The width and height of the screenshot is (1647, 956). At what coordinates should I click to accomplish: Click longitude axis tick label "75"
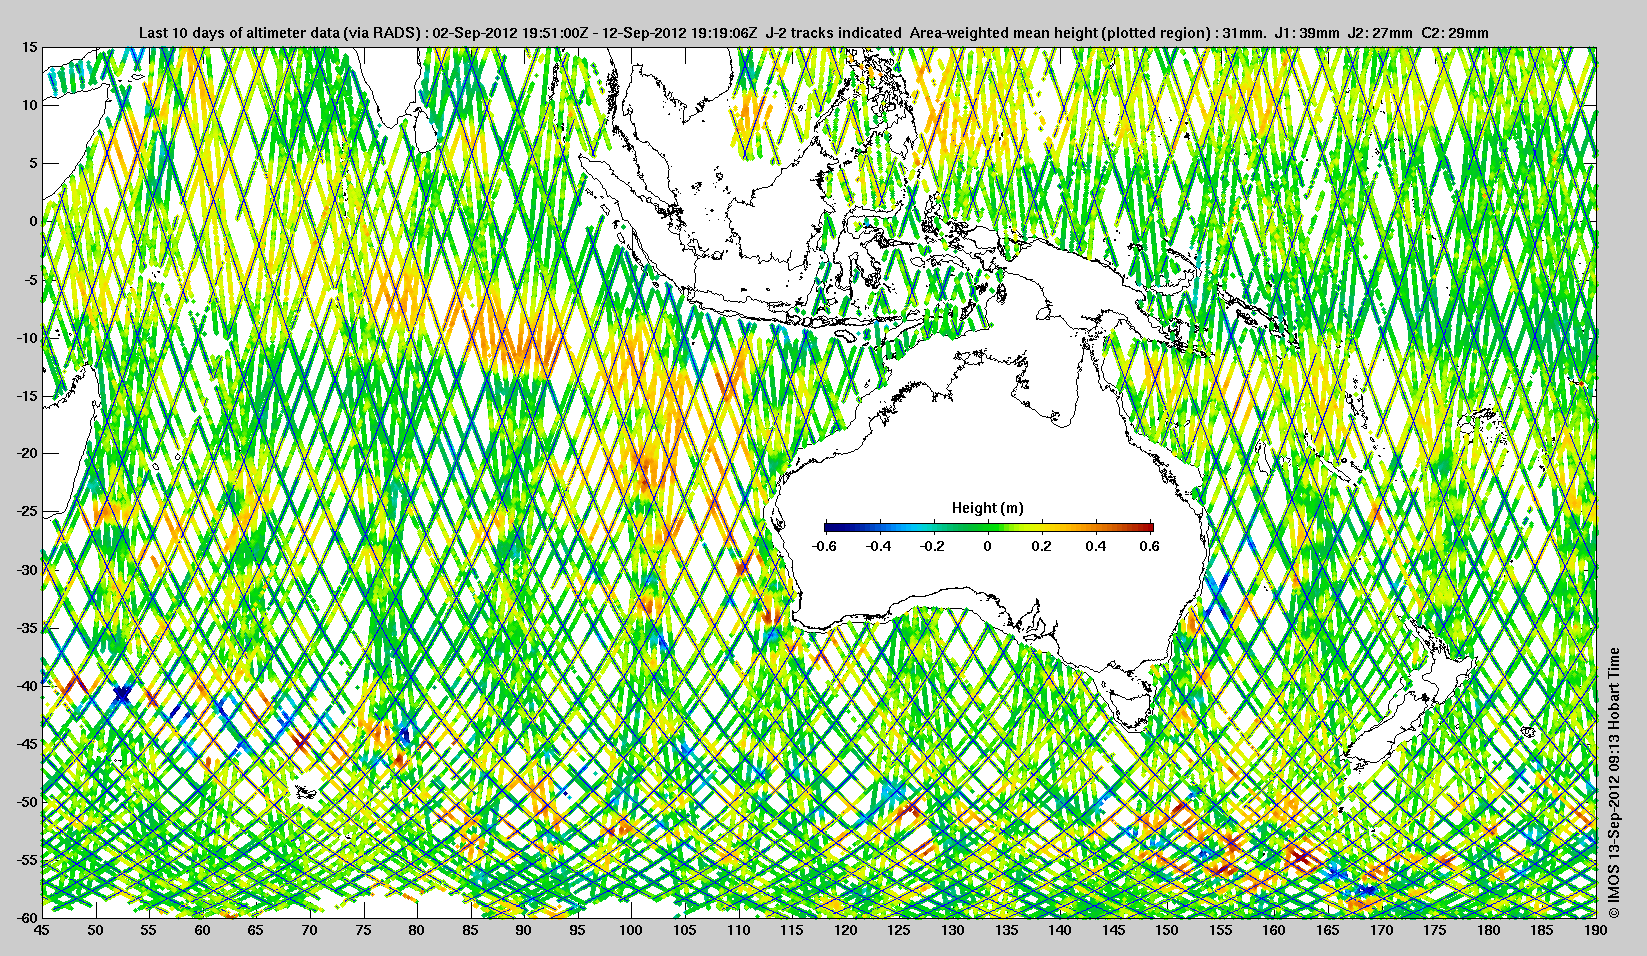363,930
